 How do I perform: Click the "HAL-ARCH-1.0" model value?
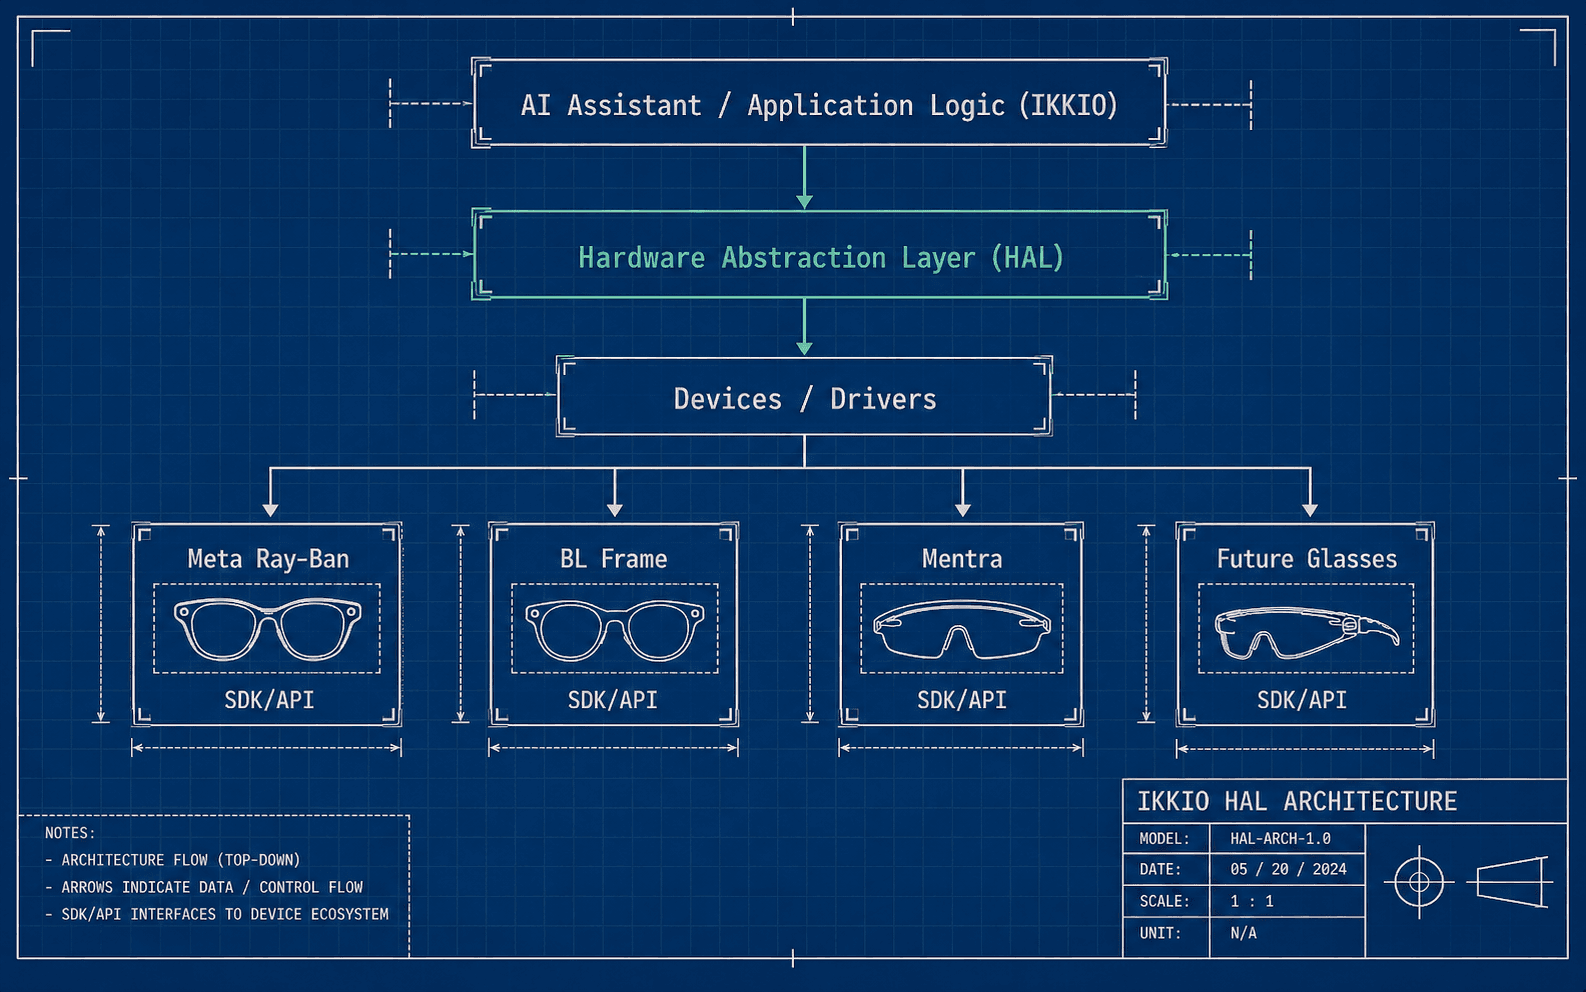point(1280,839)
